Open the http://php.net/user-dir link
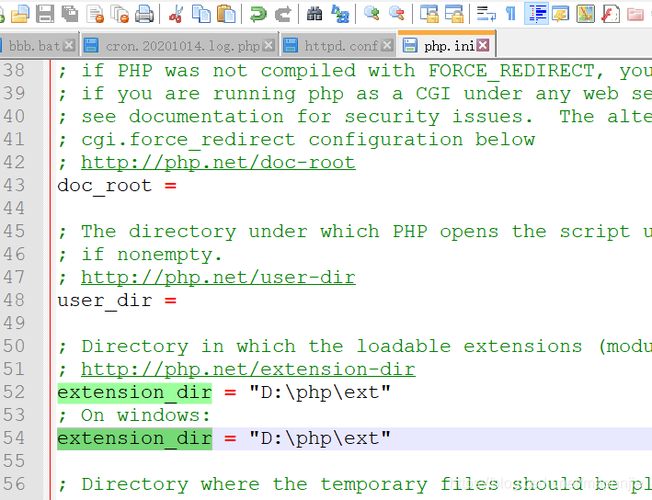Screen dimensions: 652x500 [218, 277]
